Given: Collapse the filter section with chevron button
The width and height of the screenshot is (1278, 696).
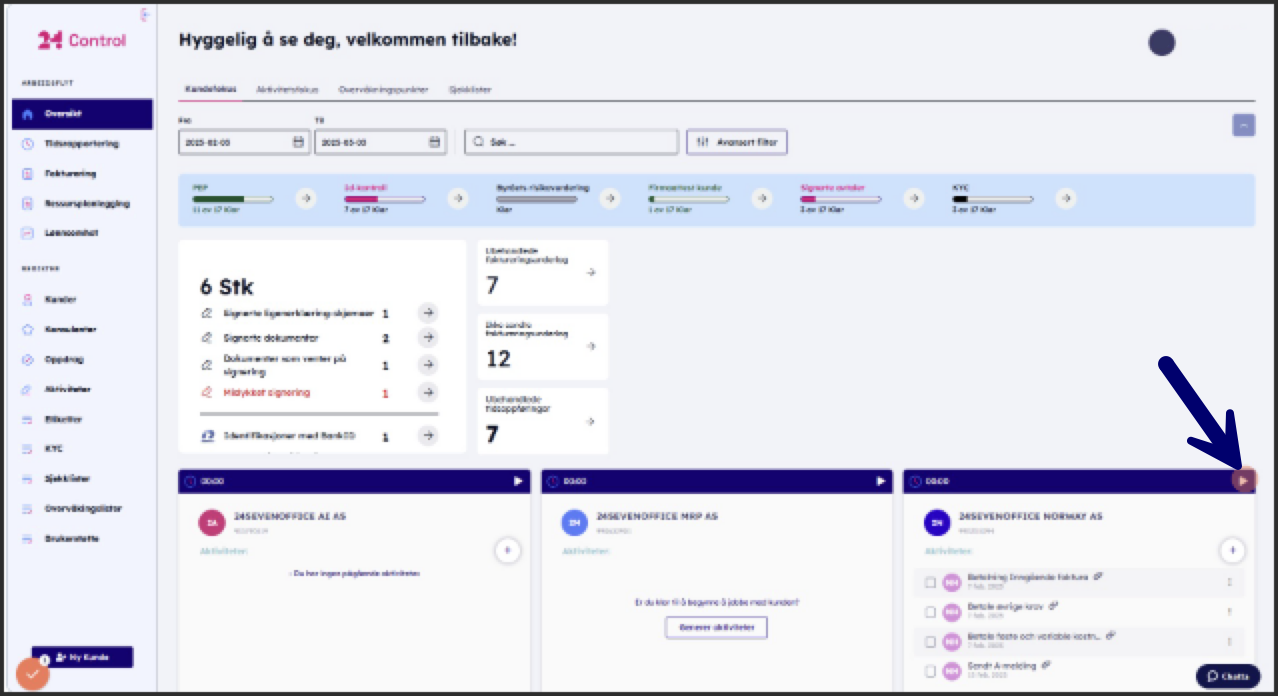Looking at the screenshot, I should pyautogui.click(x=1243, y=125).
